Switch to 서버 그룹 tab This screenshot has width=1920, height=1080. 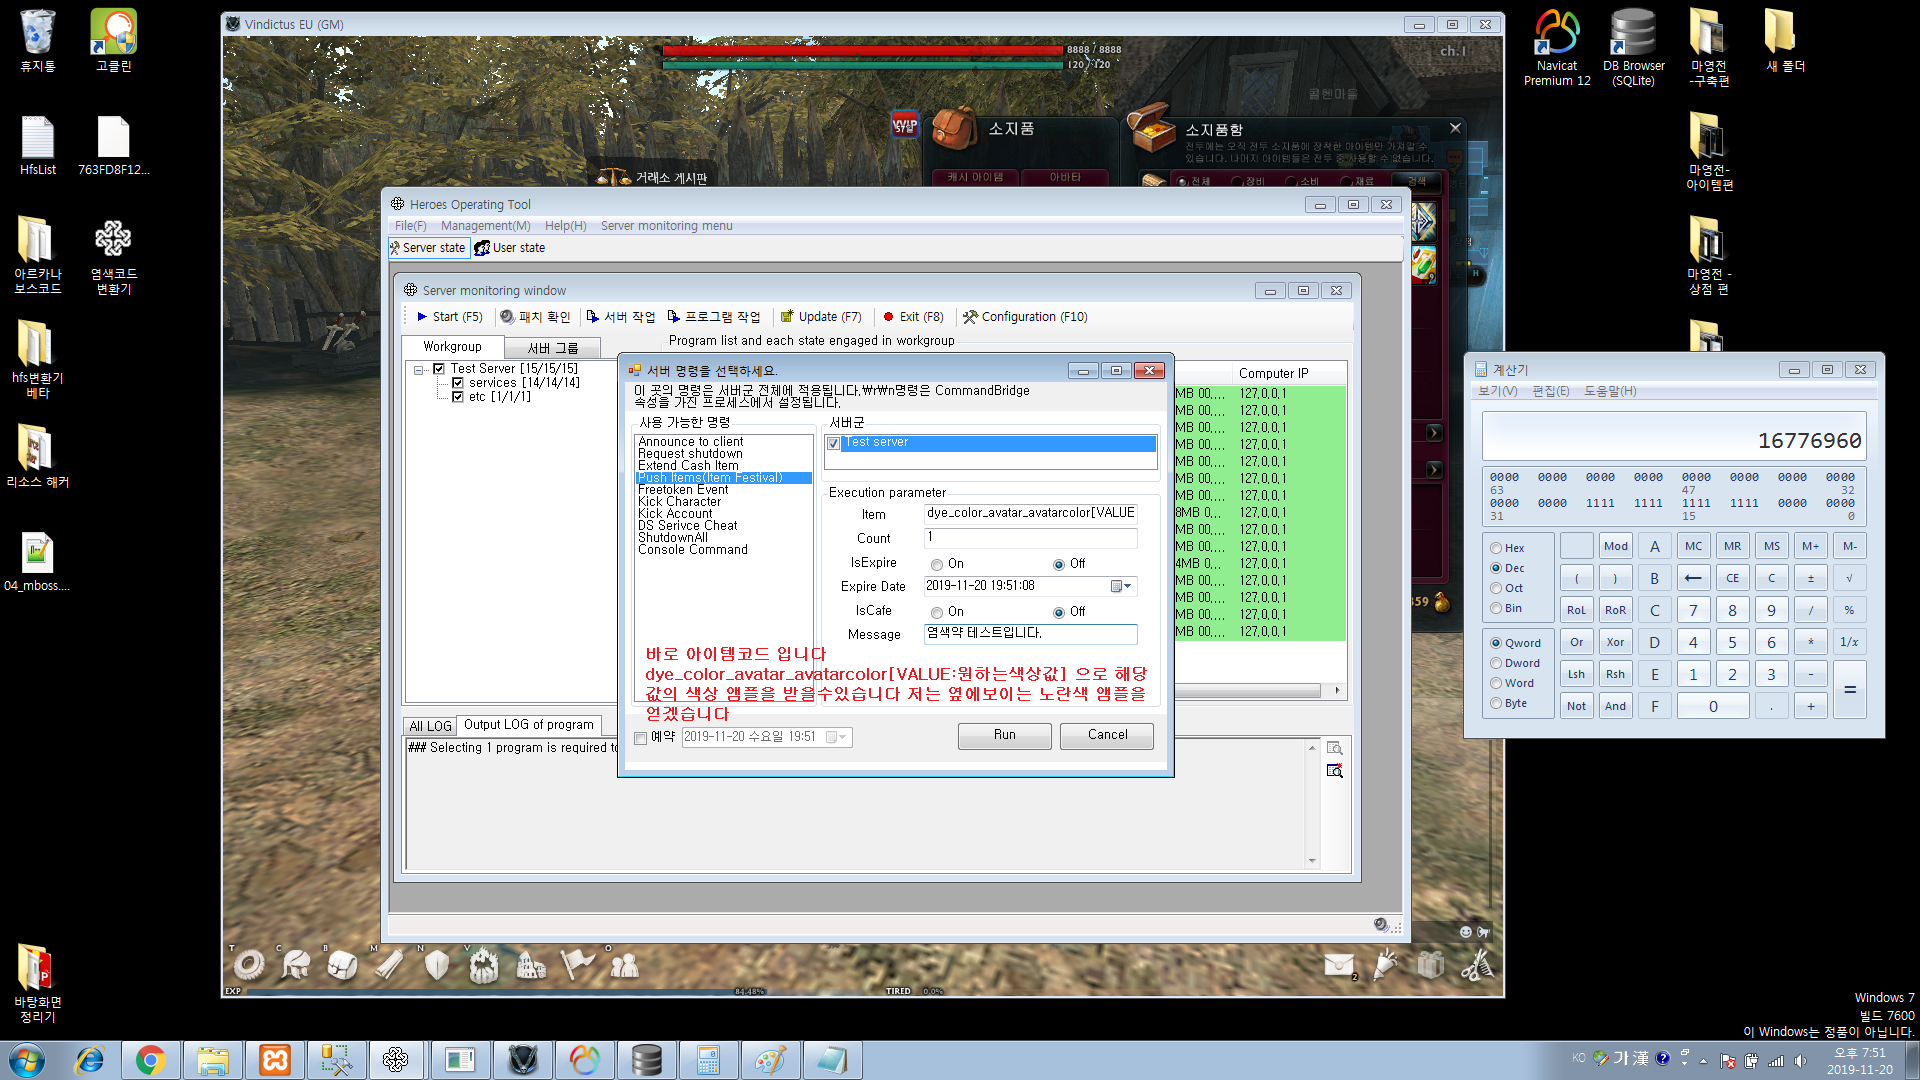click(553, 348)
